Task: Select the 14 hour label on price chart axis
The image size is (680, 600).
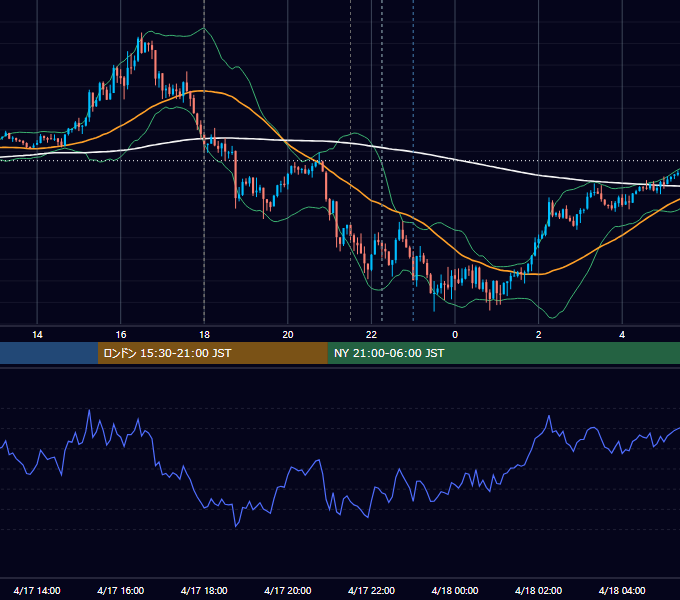Action: pos(37,335)
